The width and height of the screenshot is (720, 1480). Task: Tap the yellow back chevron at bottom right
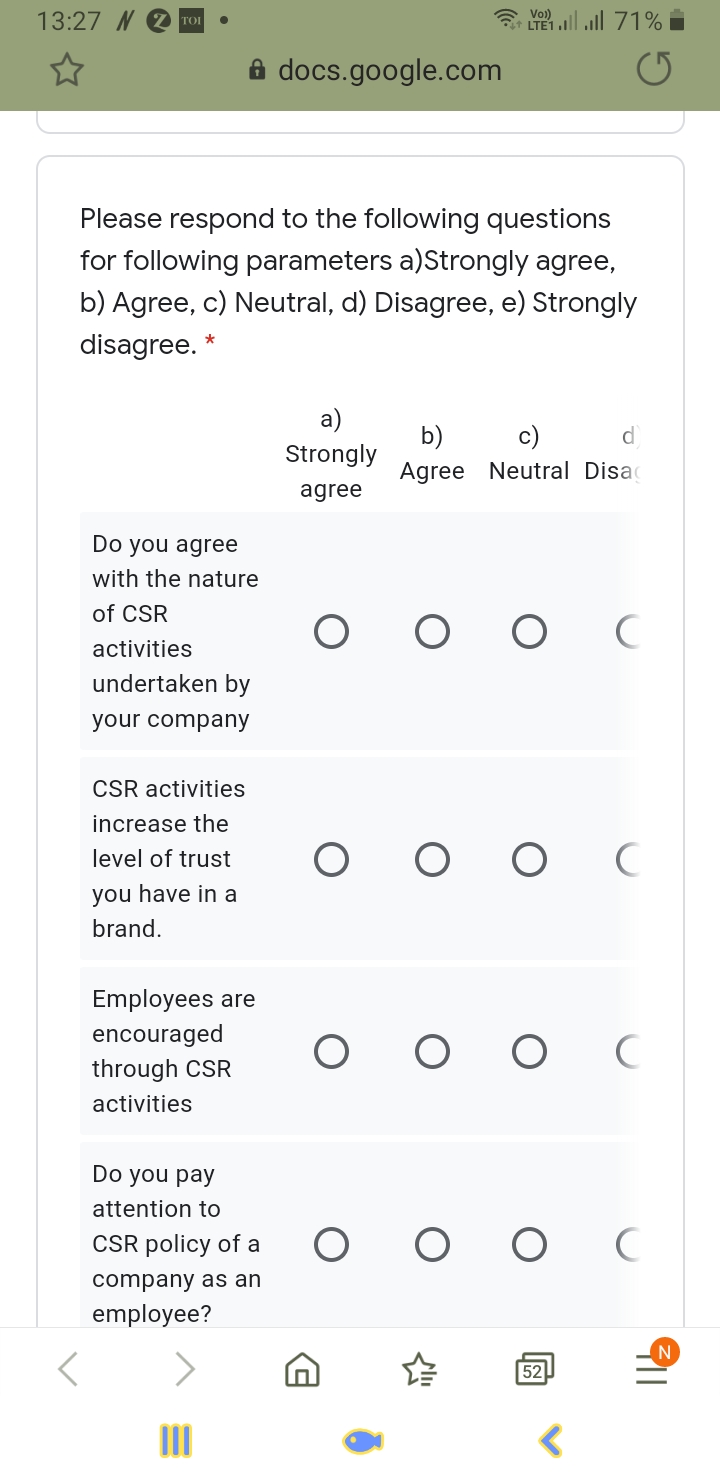pyautogui.click(x=548, y=1440)
